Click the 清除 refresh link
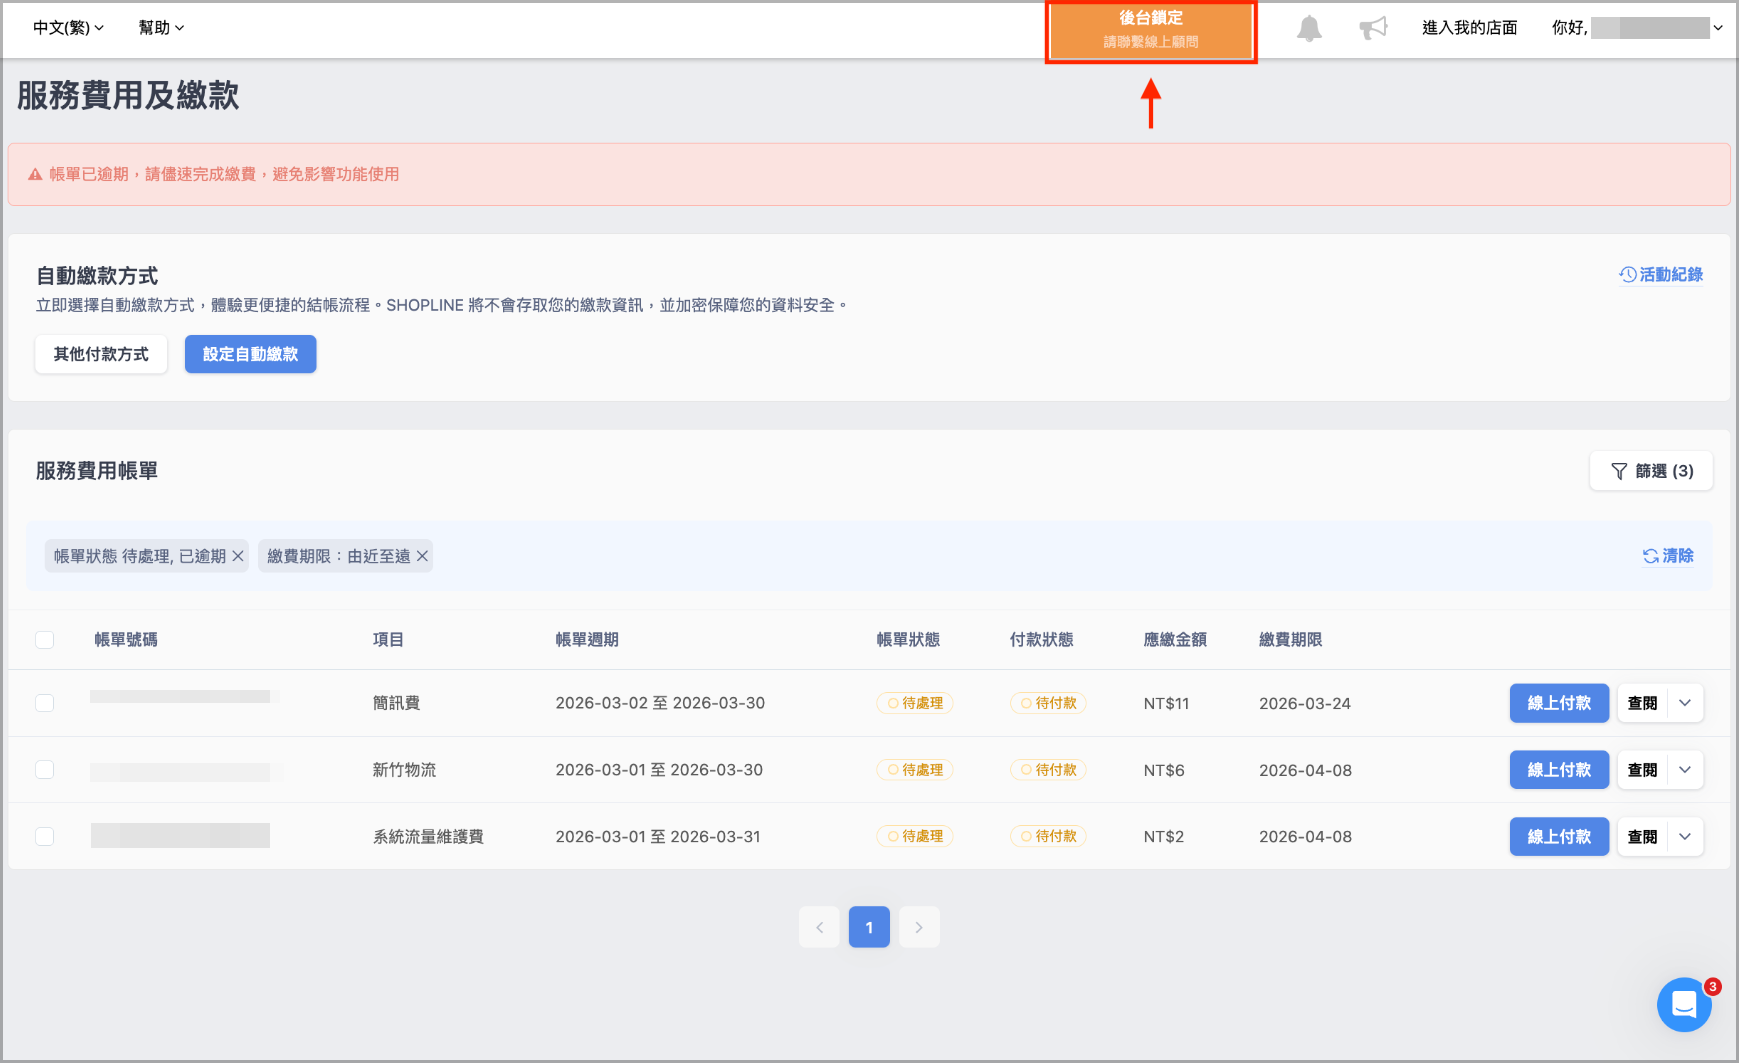 [x=1668, y=556]
